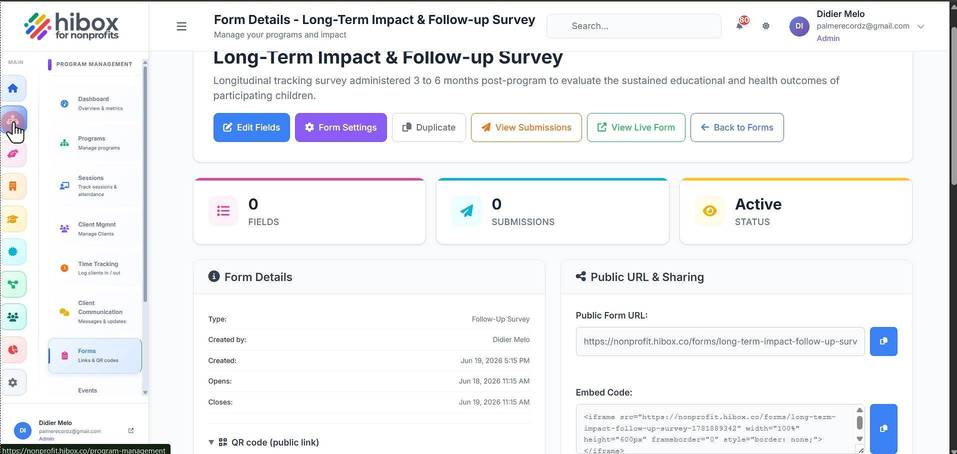
Task: Click into the Search field
Action: pos(634,26)
